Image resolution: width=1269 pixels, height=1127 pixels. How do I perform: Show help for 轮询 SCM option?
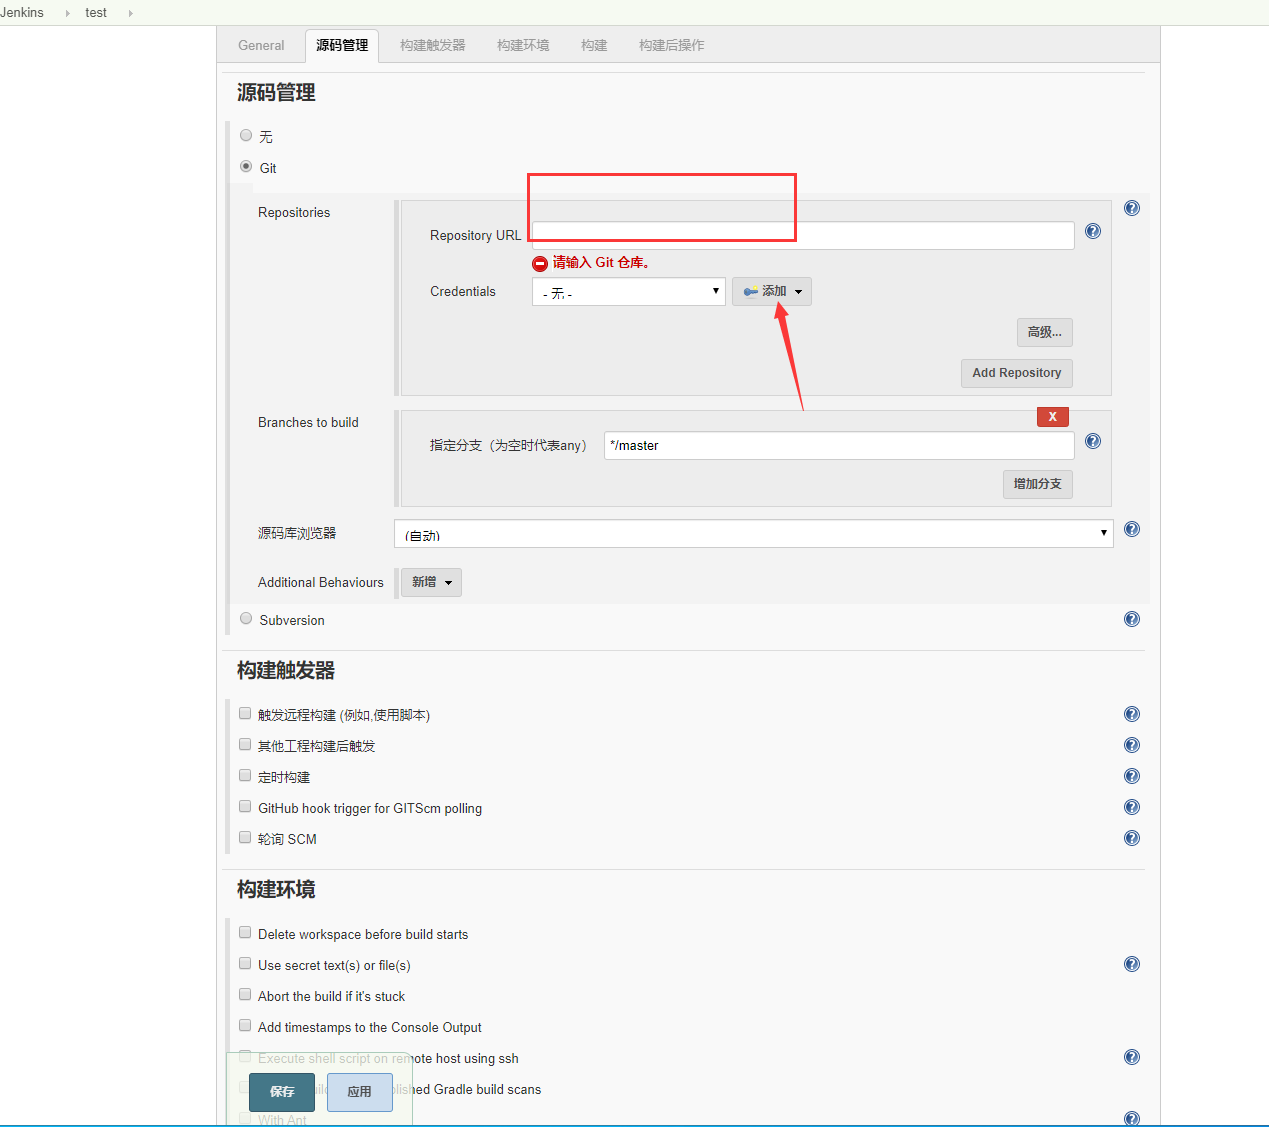(1131, 838)
